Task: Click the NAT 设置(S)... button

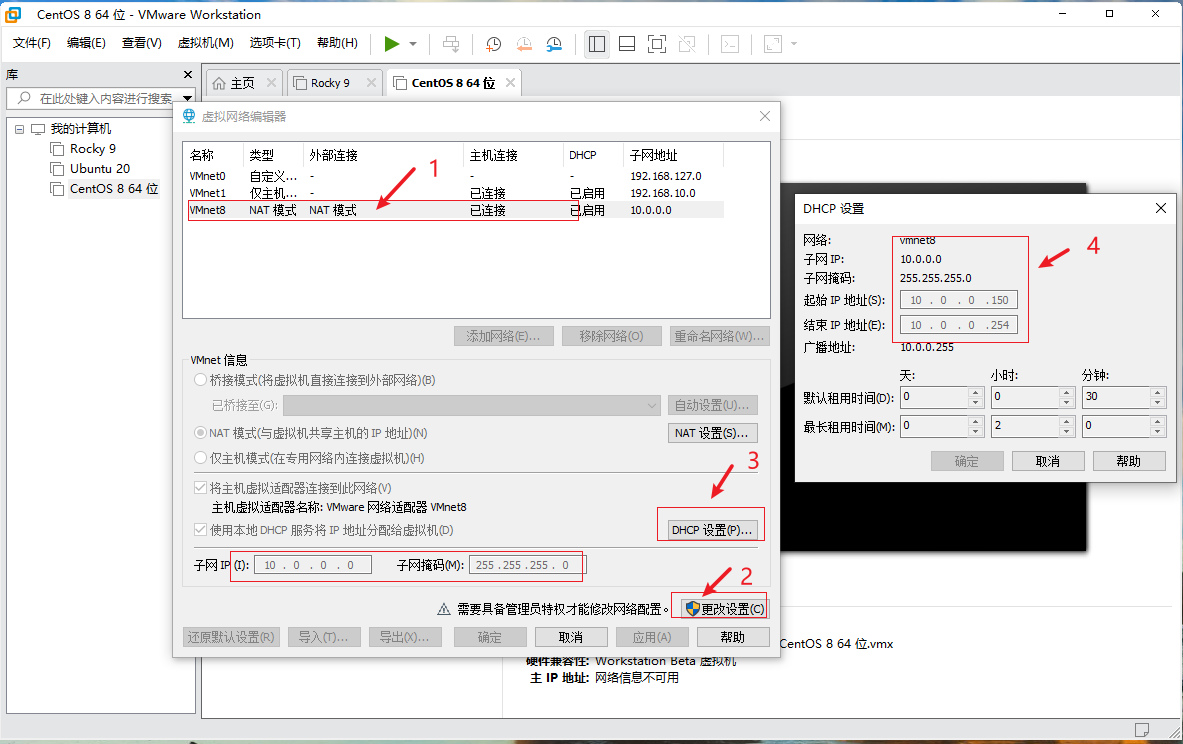Action: click(712, 433)
